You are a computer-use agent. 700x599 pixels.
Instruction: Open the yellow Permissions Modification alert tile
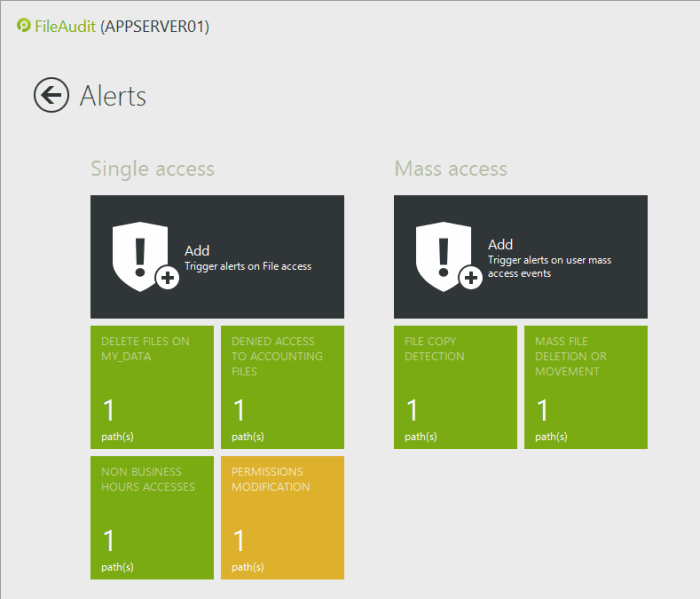point(282,517)
